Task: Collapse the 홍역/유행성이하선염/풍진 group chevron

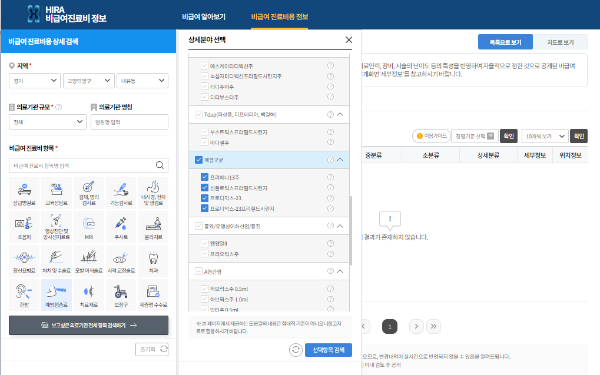Action: pyautogui.click(x=340, y=226)
